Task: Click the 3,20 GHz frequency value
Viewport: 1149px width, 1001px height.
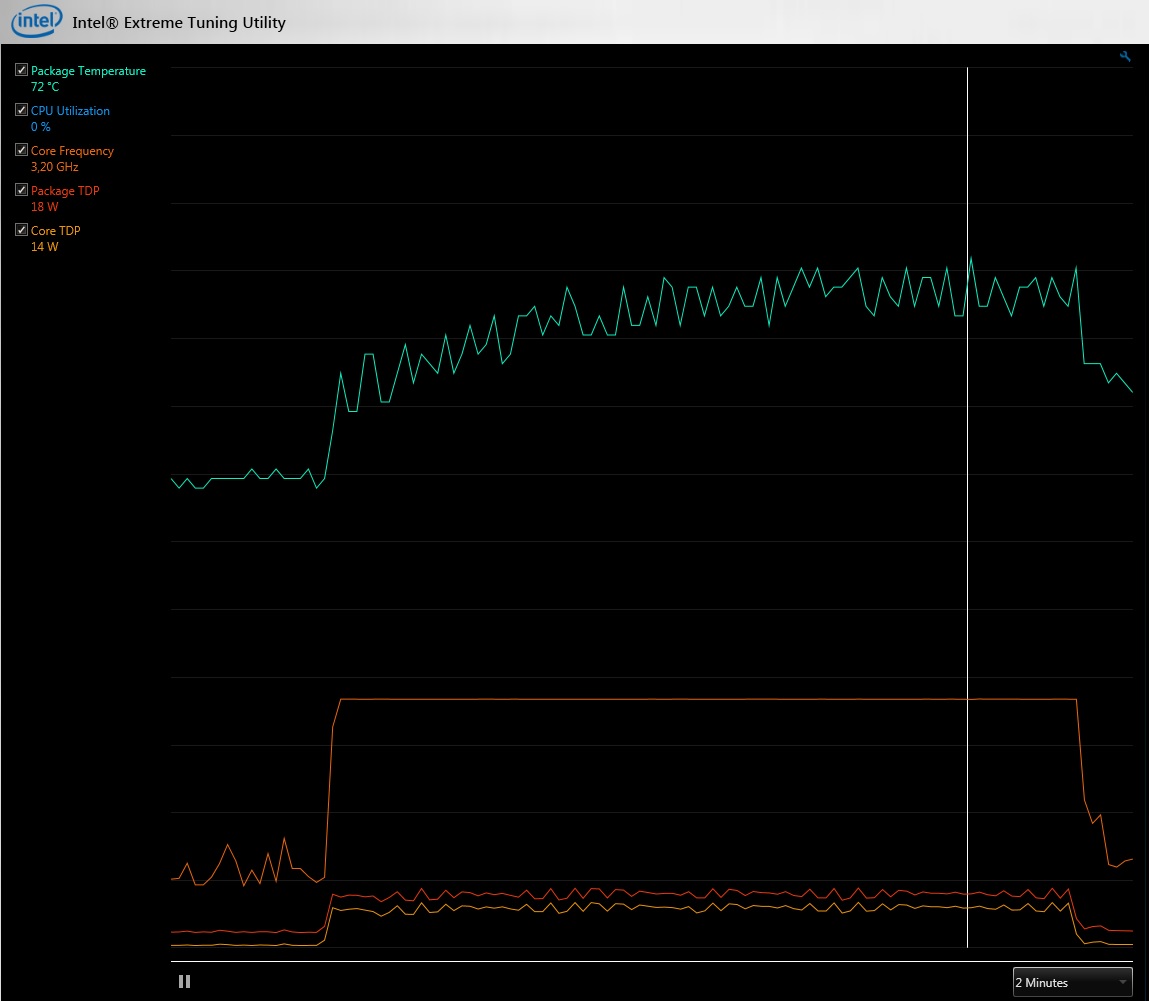Action: pos(54,167)
